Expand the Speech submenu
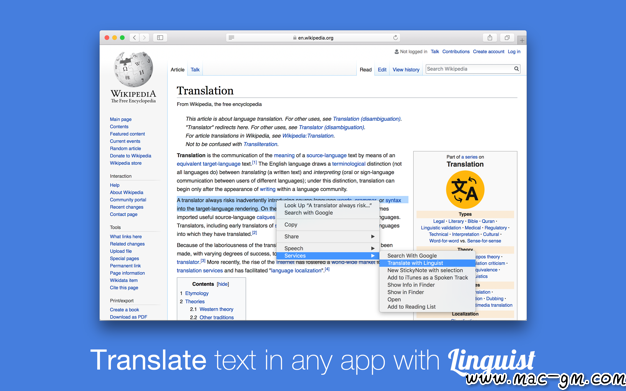This screenshot has width=626, height=391. [x=327, y=248]
